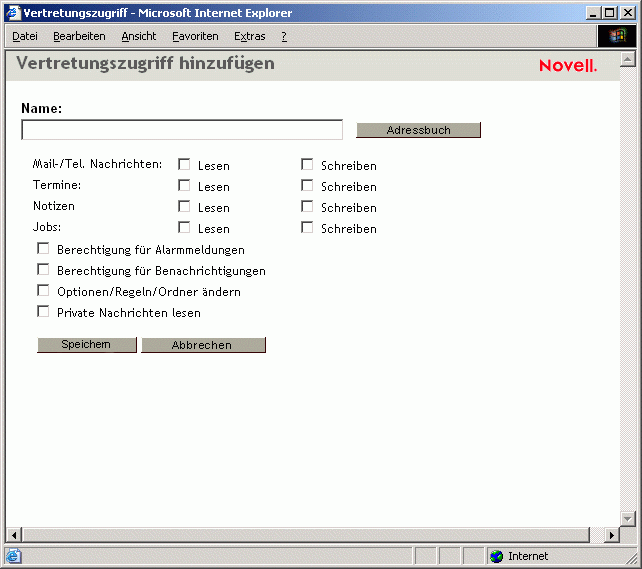
Task: Click the 'Jobs:' label
Action: pyautogui.click(x=47, y=227)
